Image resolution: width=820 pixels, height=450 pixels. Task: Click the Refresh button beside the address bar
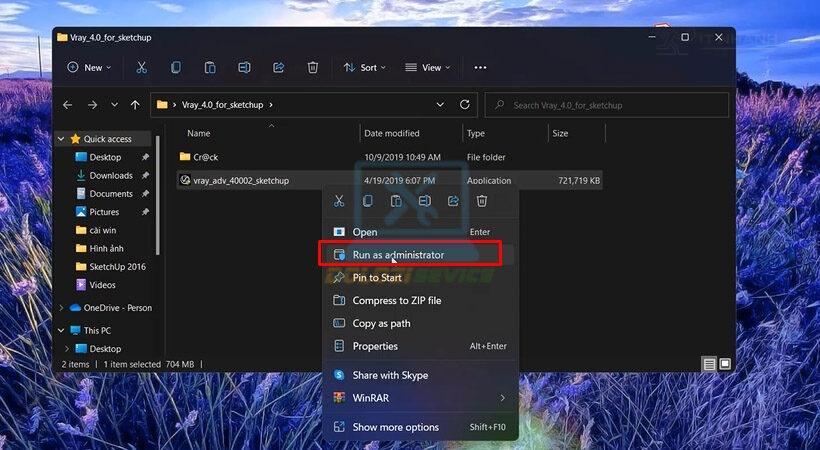coord(464,105)
